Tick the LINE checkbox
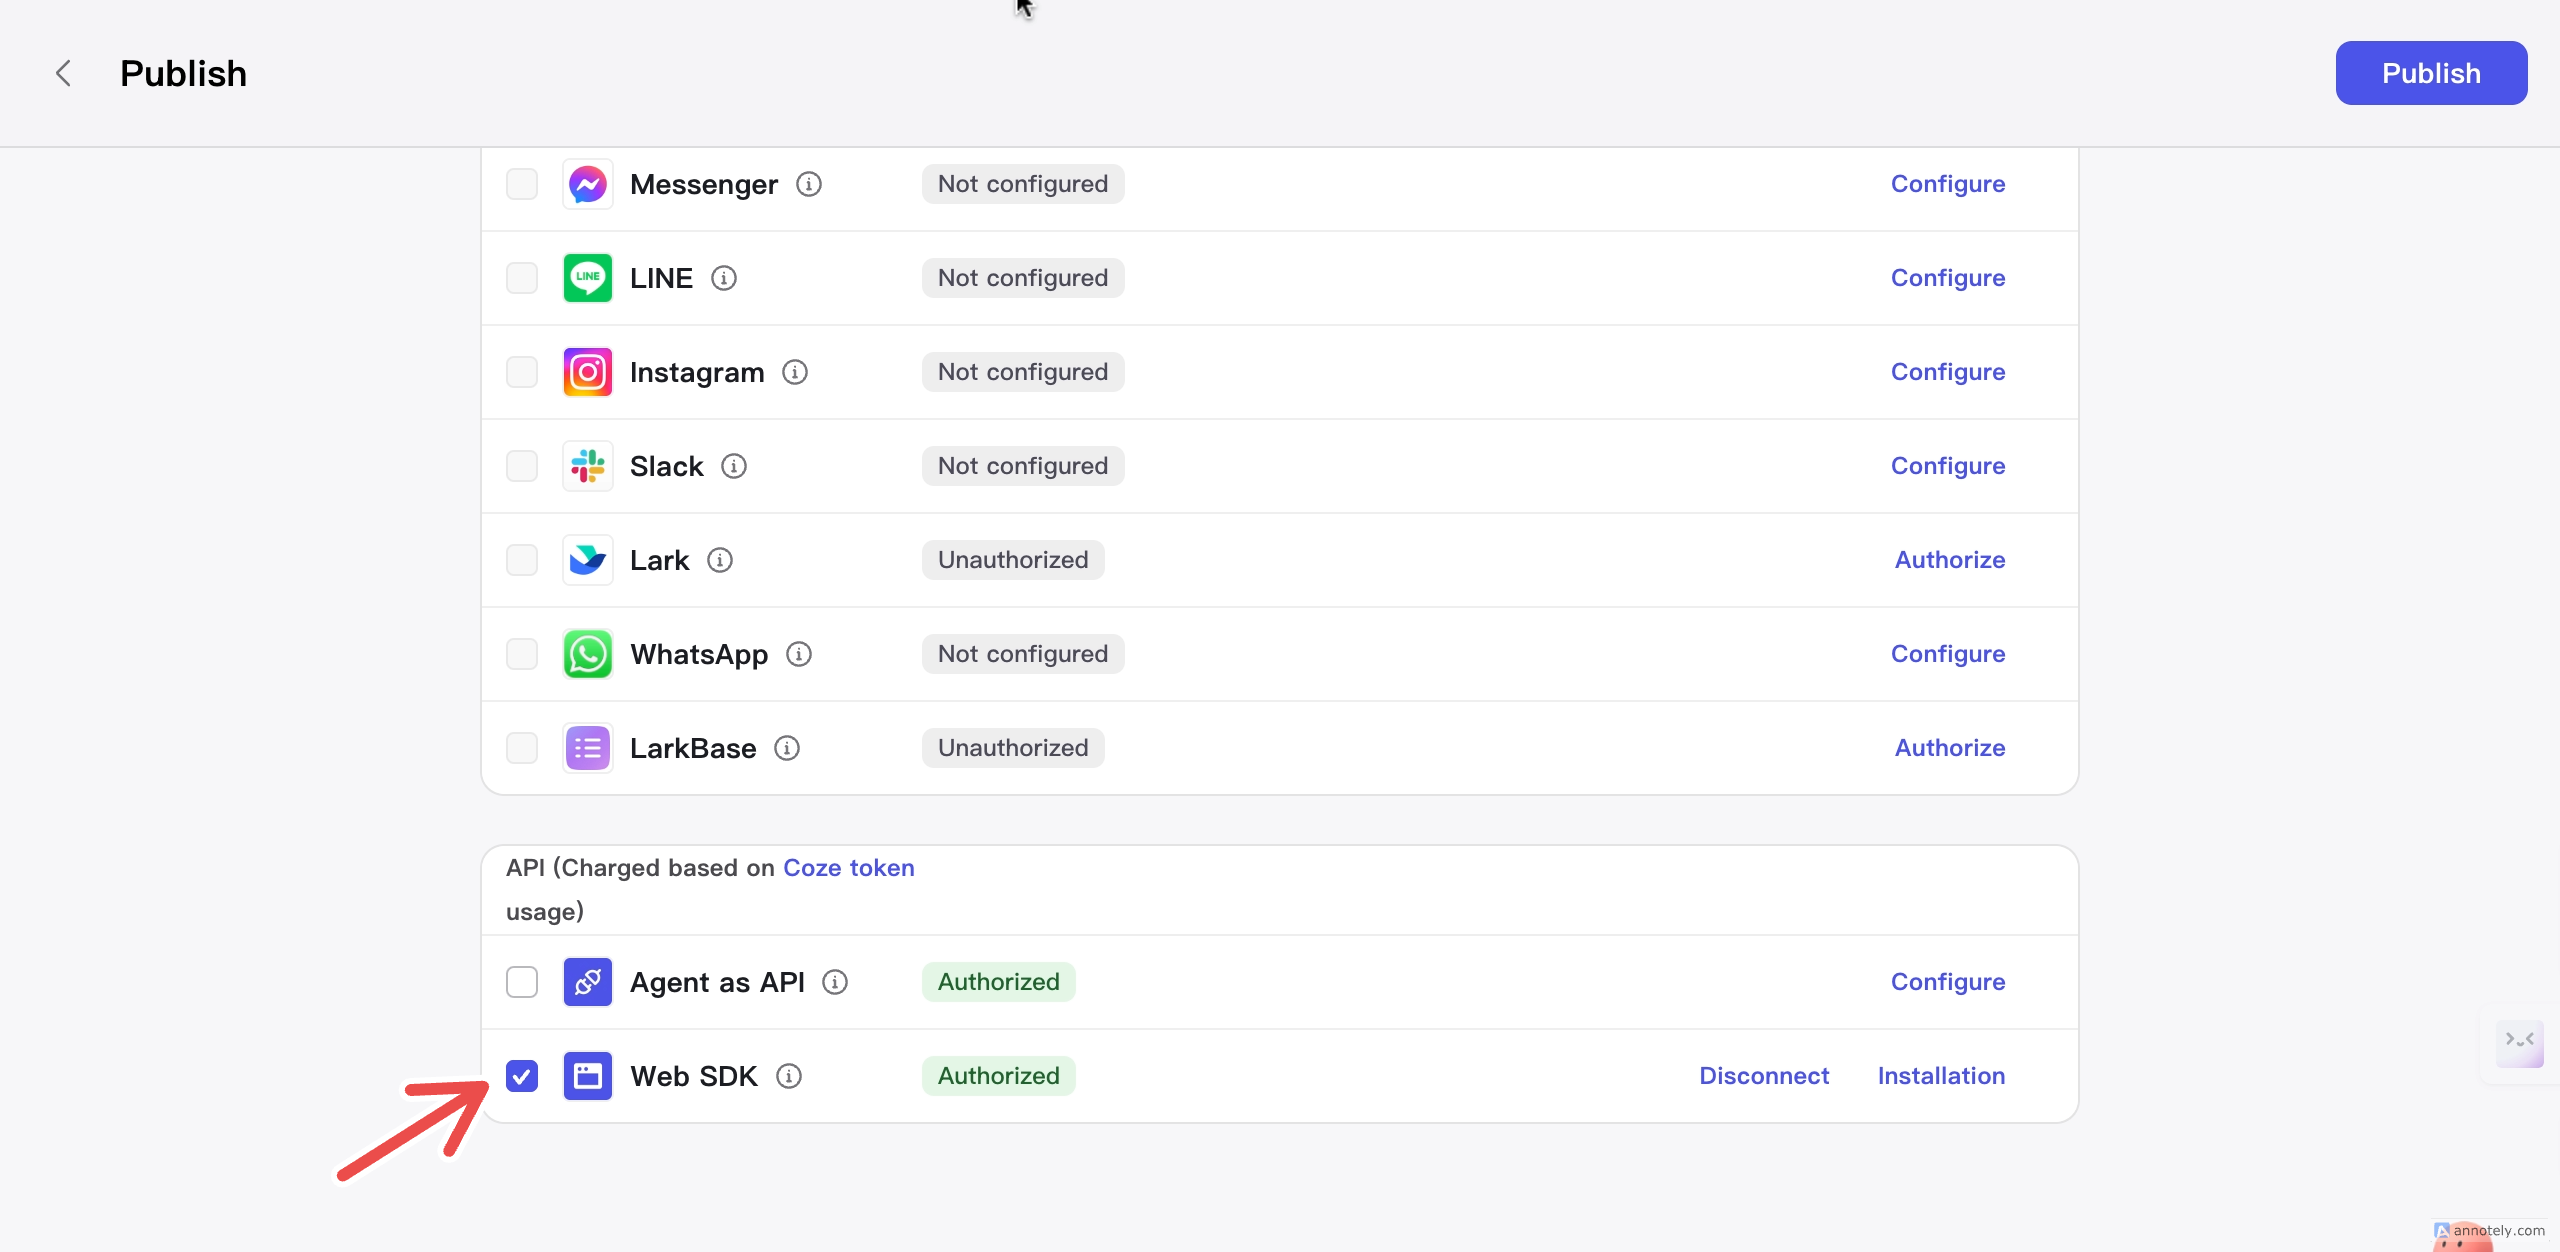Viewport: 2560px width, 1252px height. pos(522,278)
